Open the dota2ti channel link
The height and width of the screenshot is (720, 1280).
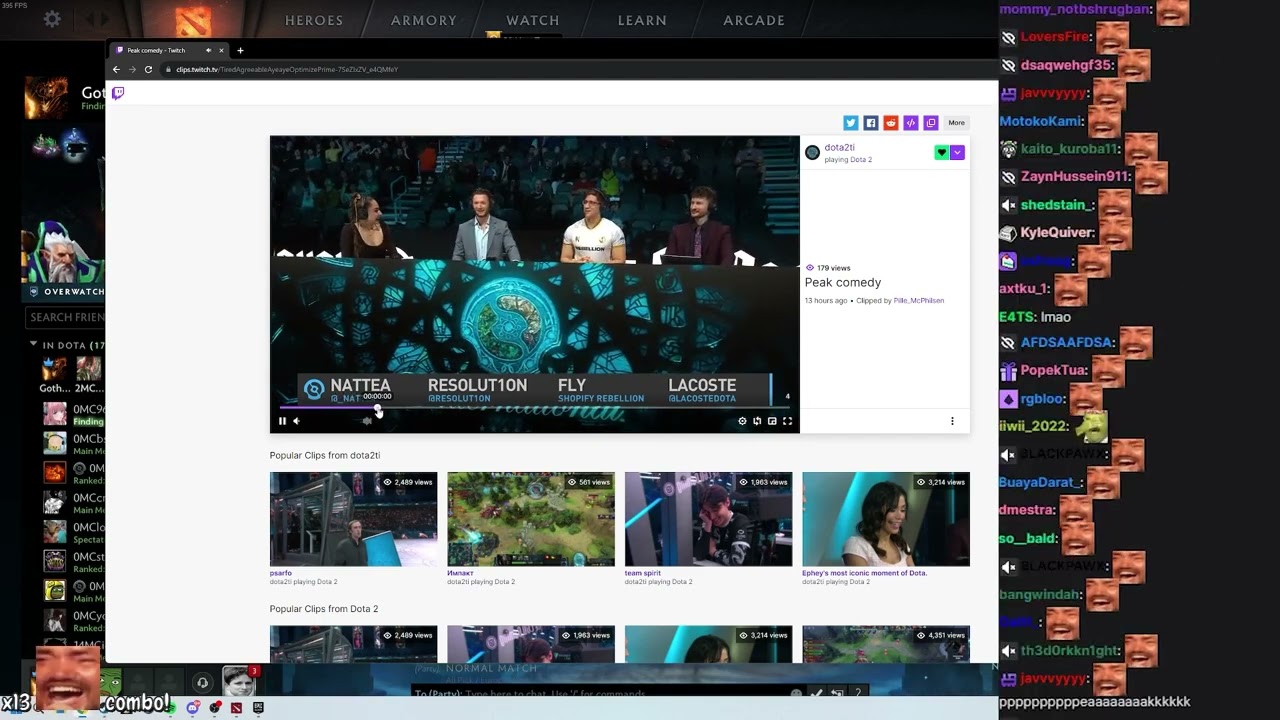pos(839,148)
